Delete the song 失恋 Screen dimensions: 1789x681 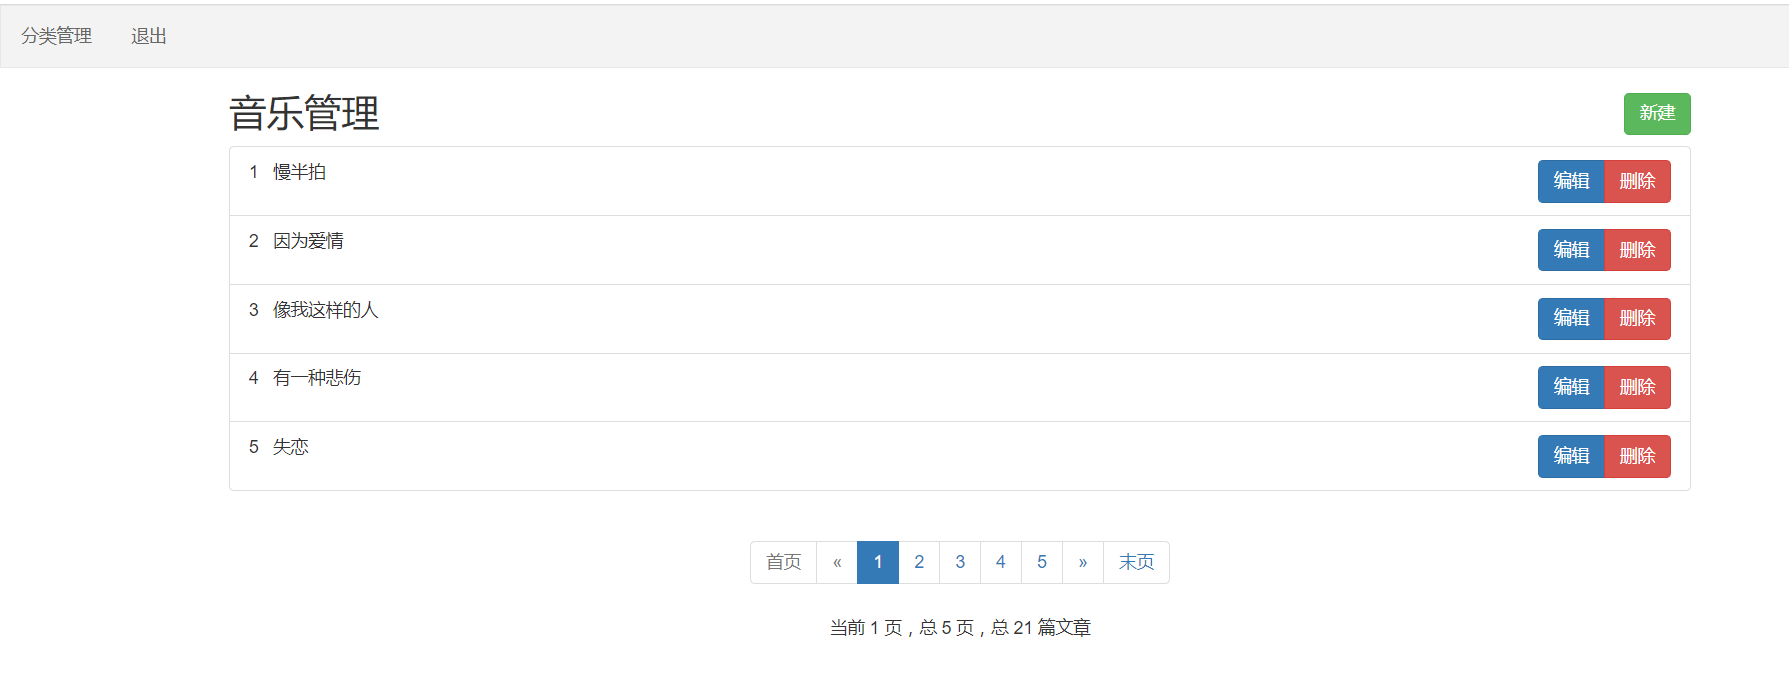[1637, 456]
